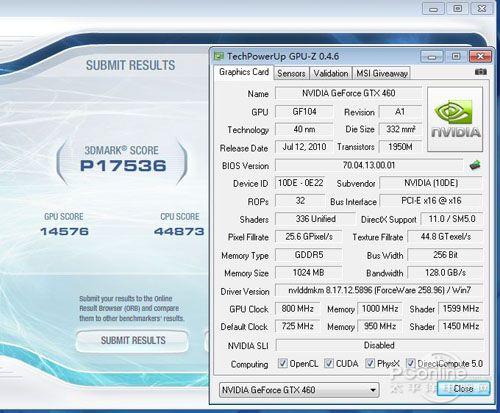This screenshot has height=413, width=500.
Task: Click GPU Clock row Shader field 1599 MHz
Action: coord(461,309)
